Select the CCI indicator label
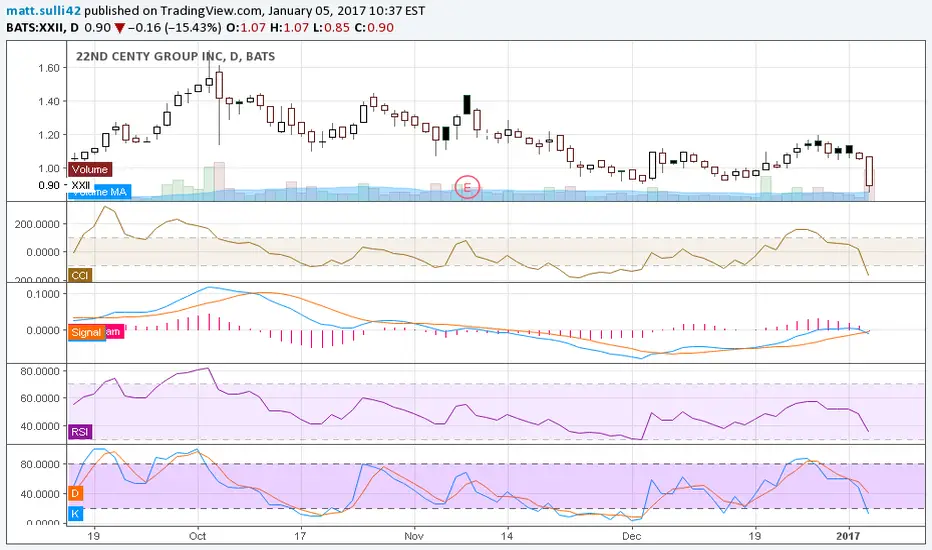The width and height of the screenshot is (932, 550). pyautogui.click(x=80, y=275)
